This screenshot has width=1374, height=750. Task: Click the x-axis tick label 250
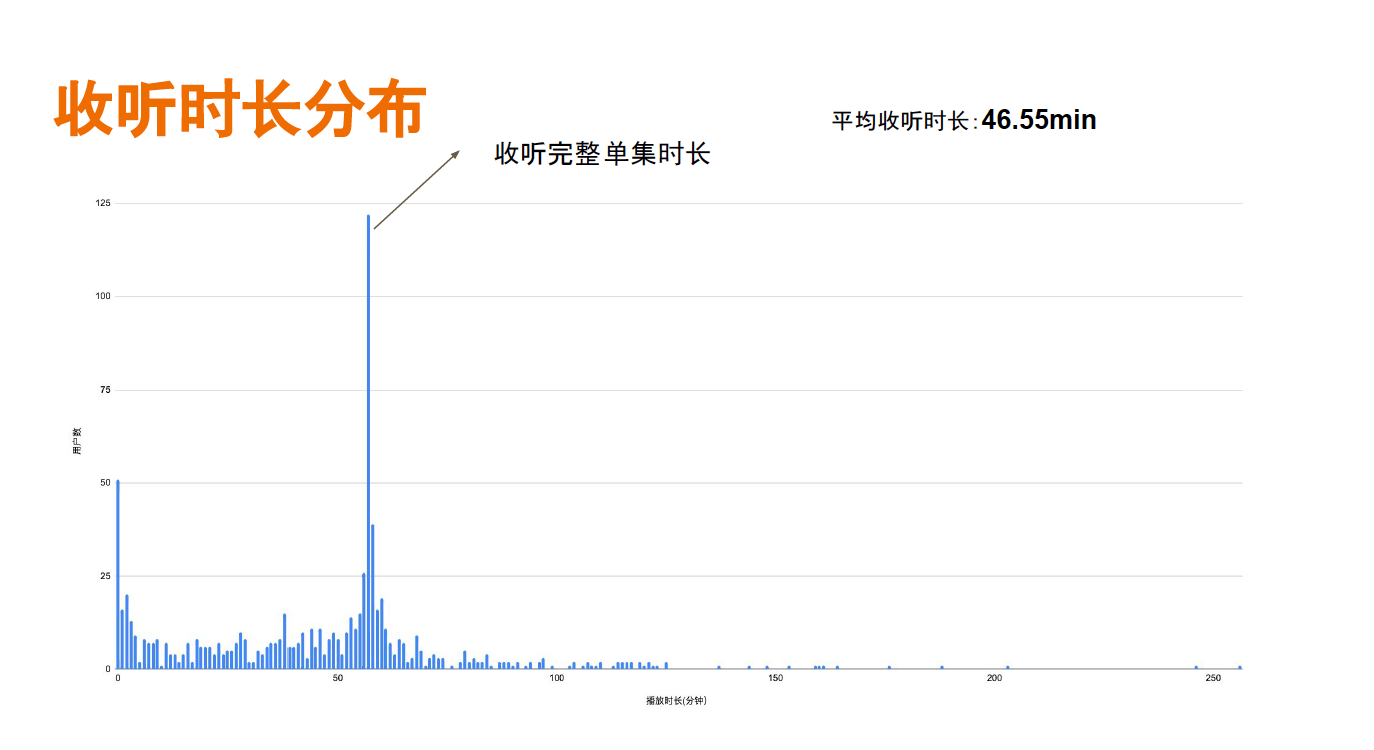(1214, 679)
